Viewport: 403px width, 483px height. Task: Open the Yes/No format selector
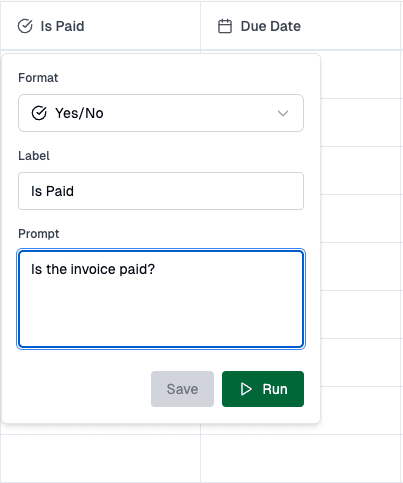click(161, 113)
